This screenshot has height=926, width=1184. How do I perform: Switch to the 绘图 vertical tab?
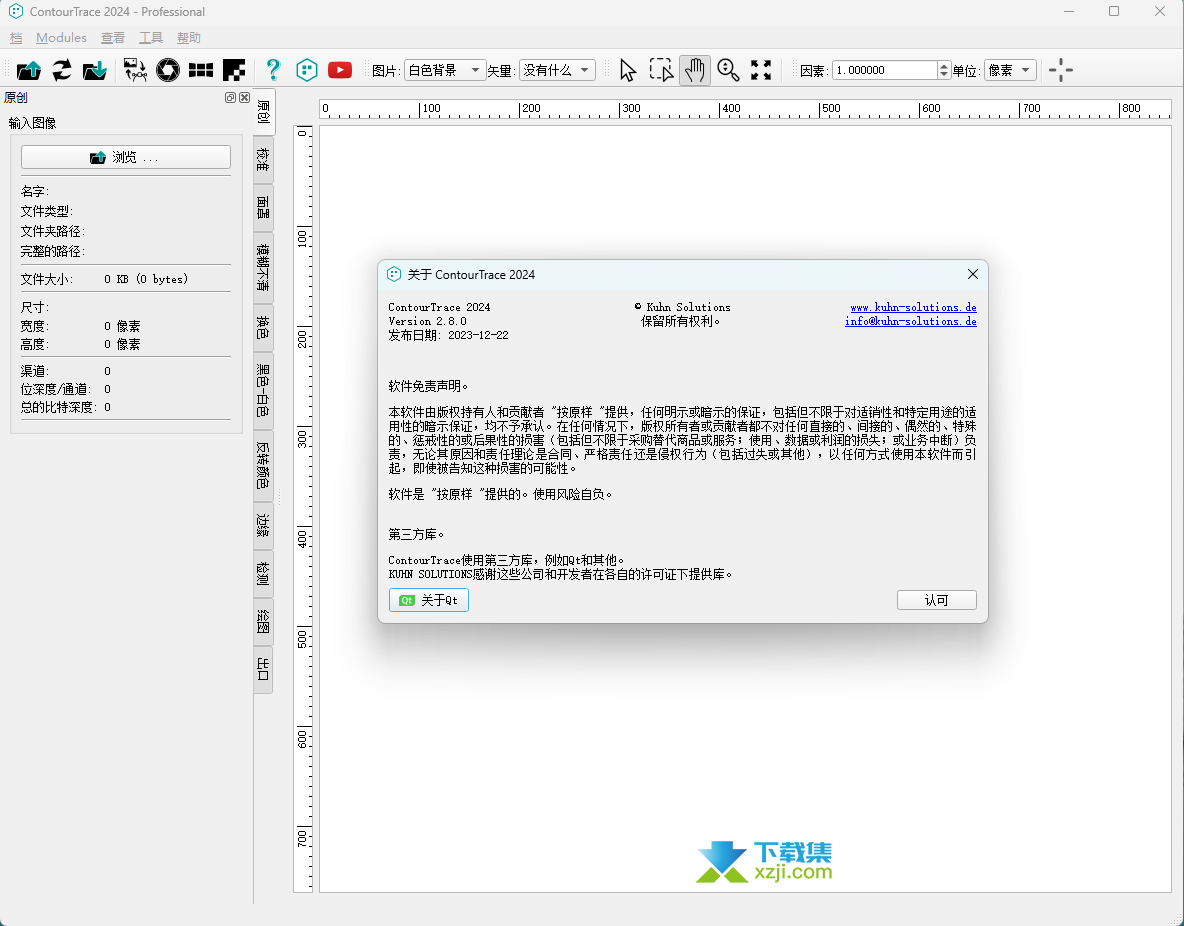click(264, 622)
